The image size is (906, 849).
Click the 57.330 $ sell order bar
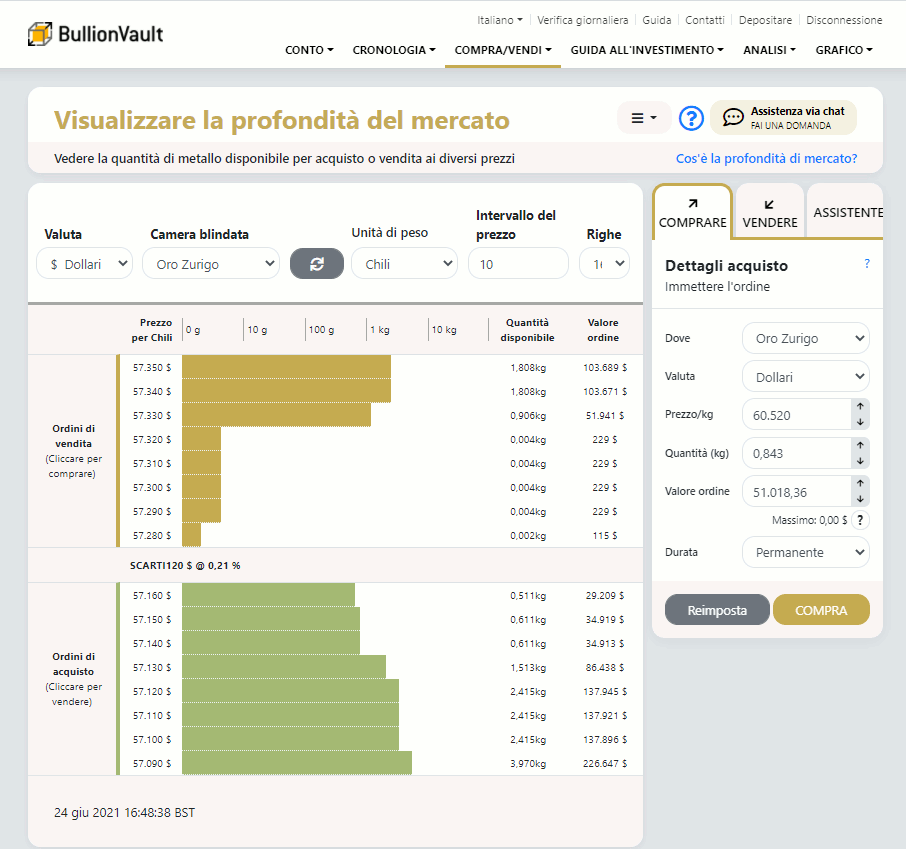point(276,415)
